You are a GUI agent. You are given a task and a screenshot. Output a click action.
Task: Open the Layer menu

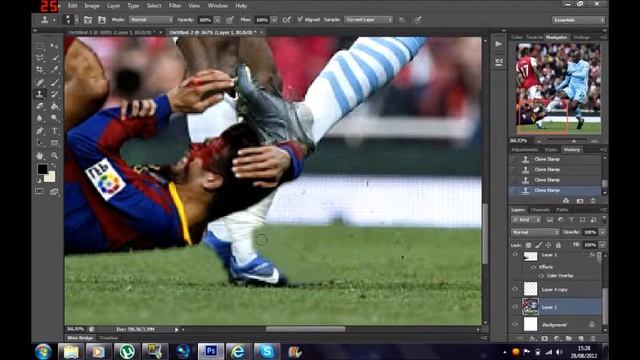(113, 6)
